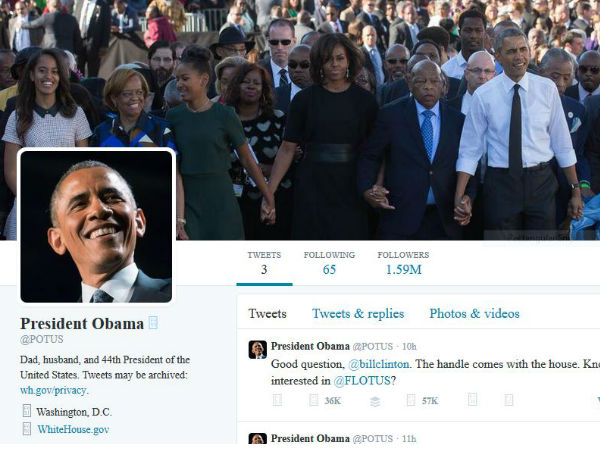View the Followers 1.59M list
This screenshot has width=600, height=450.
[x=403, y=263]
